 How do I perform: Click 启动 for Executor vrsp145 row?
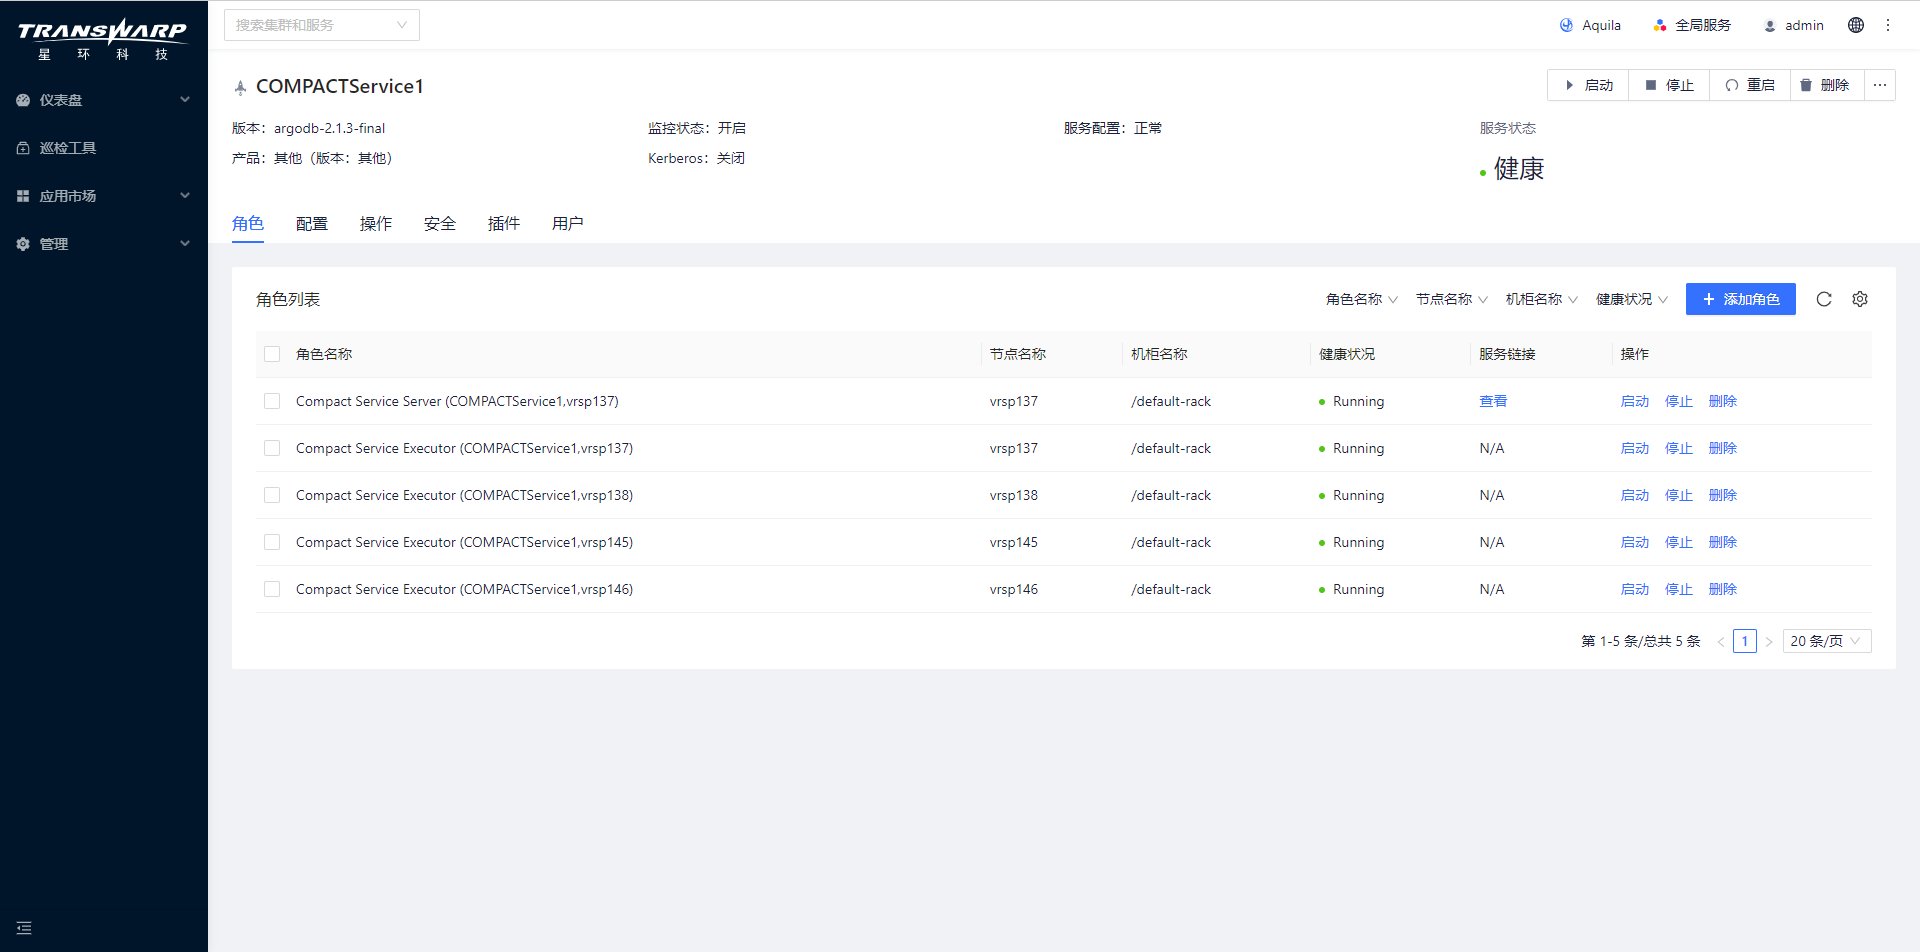(x=1635, y=542)
